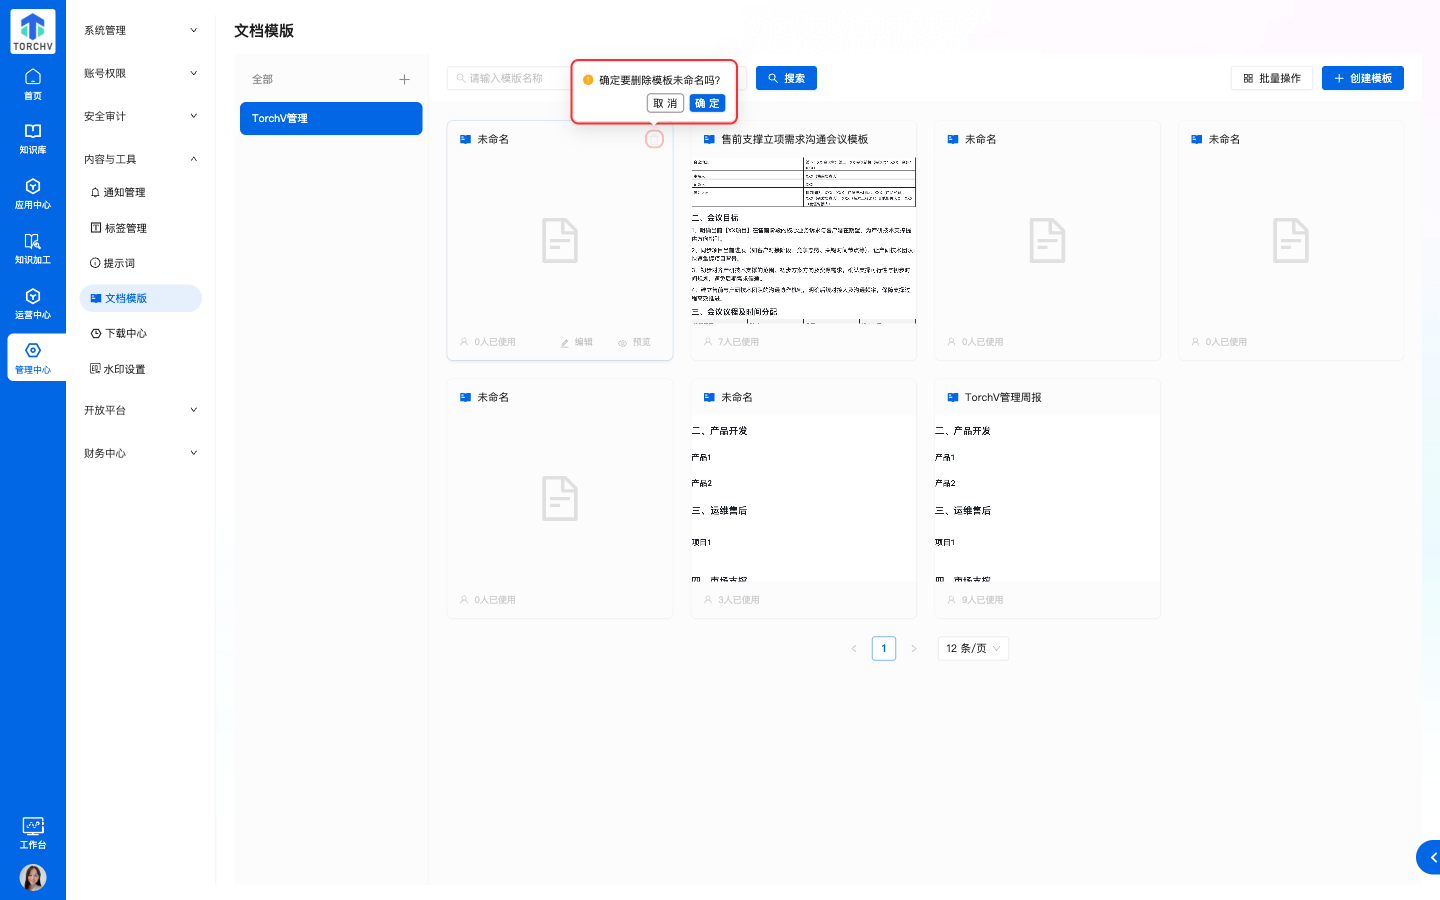
Task: Open the 12 条/页 page size dropdown
Action: (972, 648)
